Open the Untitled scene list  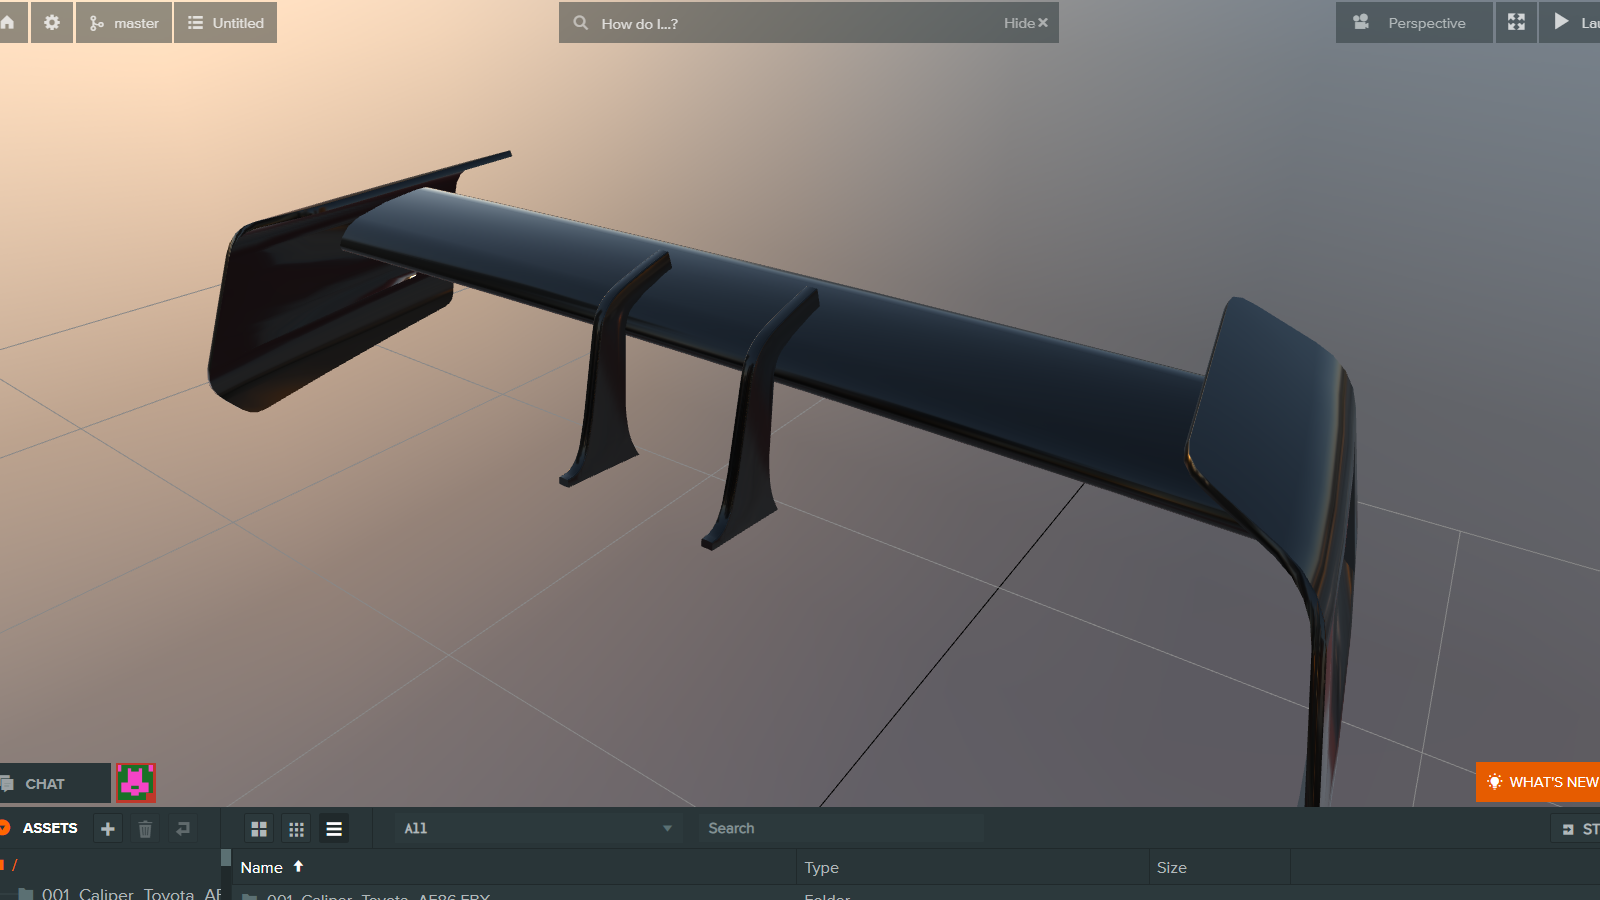pyautogui.click(x=226, y=22)
